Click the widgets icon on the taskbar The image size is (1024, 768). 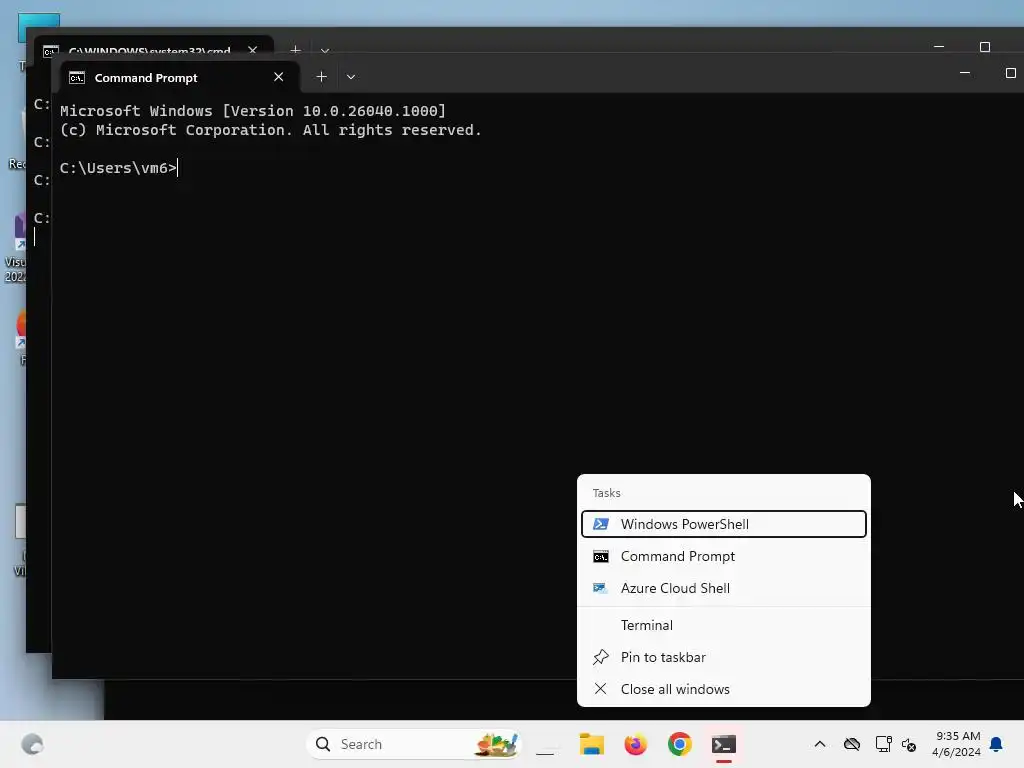32,744
